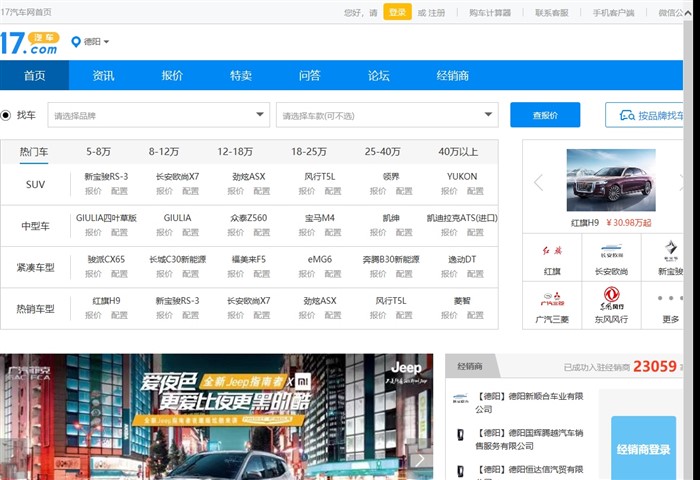Click the Jeep banner next arrow
This screenshot has height=480, width=700.
pos(420,459)
